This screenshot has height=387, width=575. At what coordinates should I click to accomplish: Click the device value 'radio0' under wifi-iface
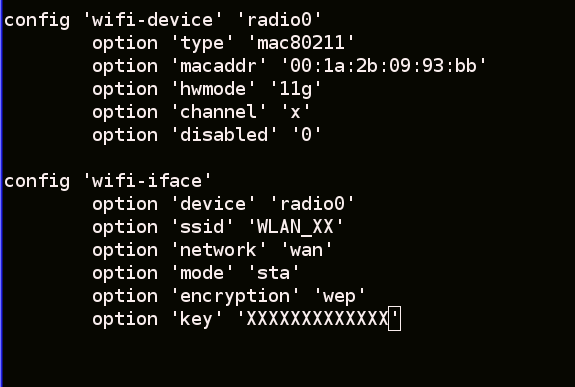tap(312, 204)
